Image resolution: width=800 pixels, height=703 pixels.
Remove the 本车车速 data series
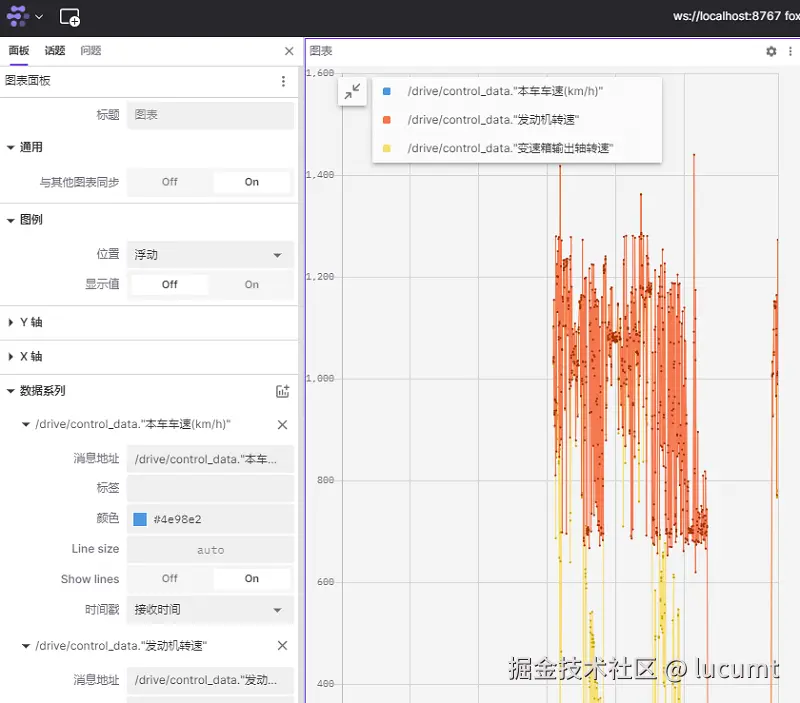[x=282, y=424]
